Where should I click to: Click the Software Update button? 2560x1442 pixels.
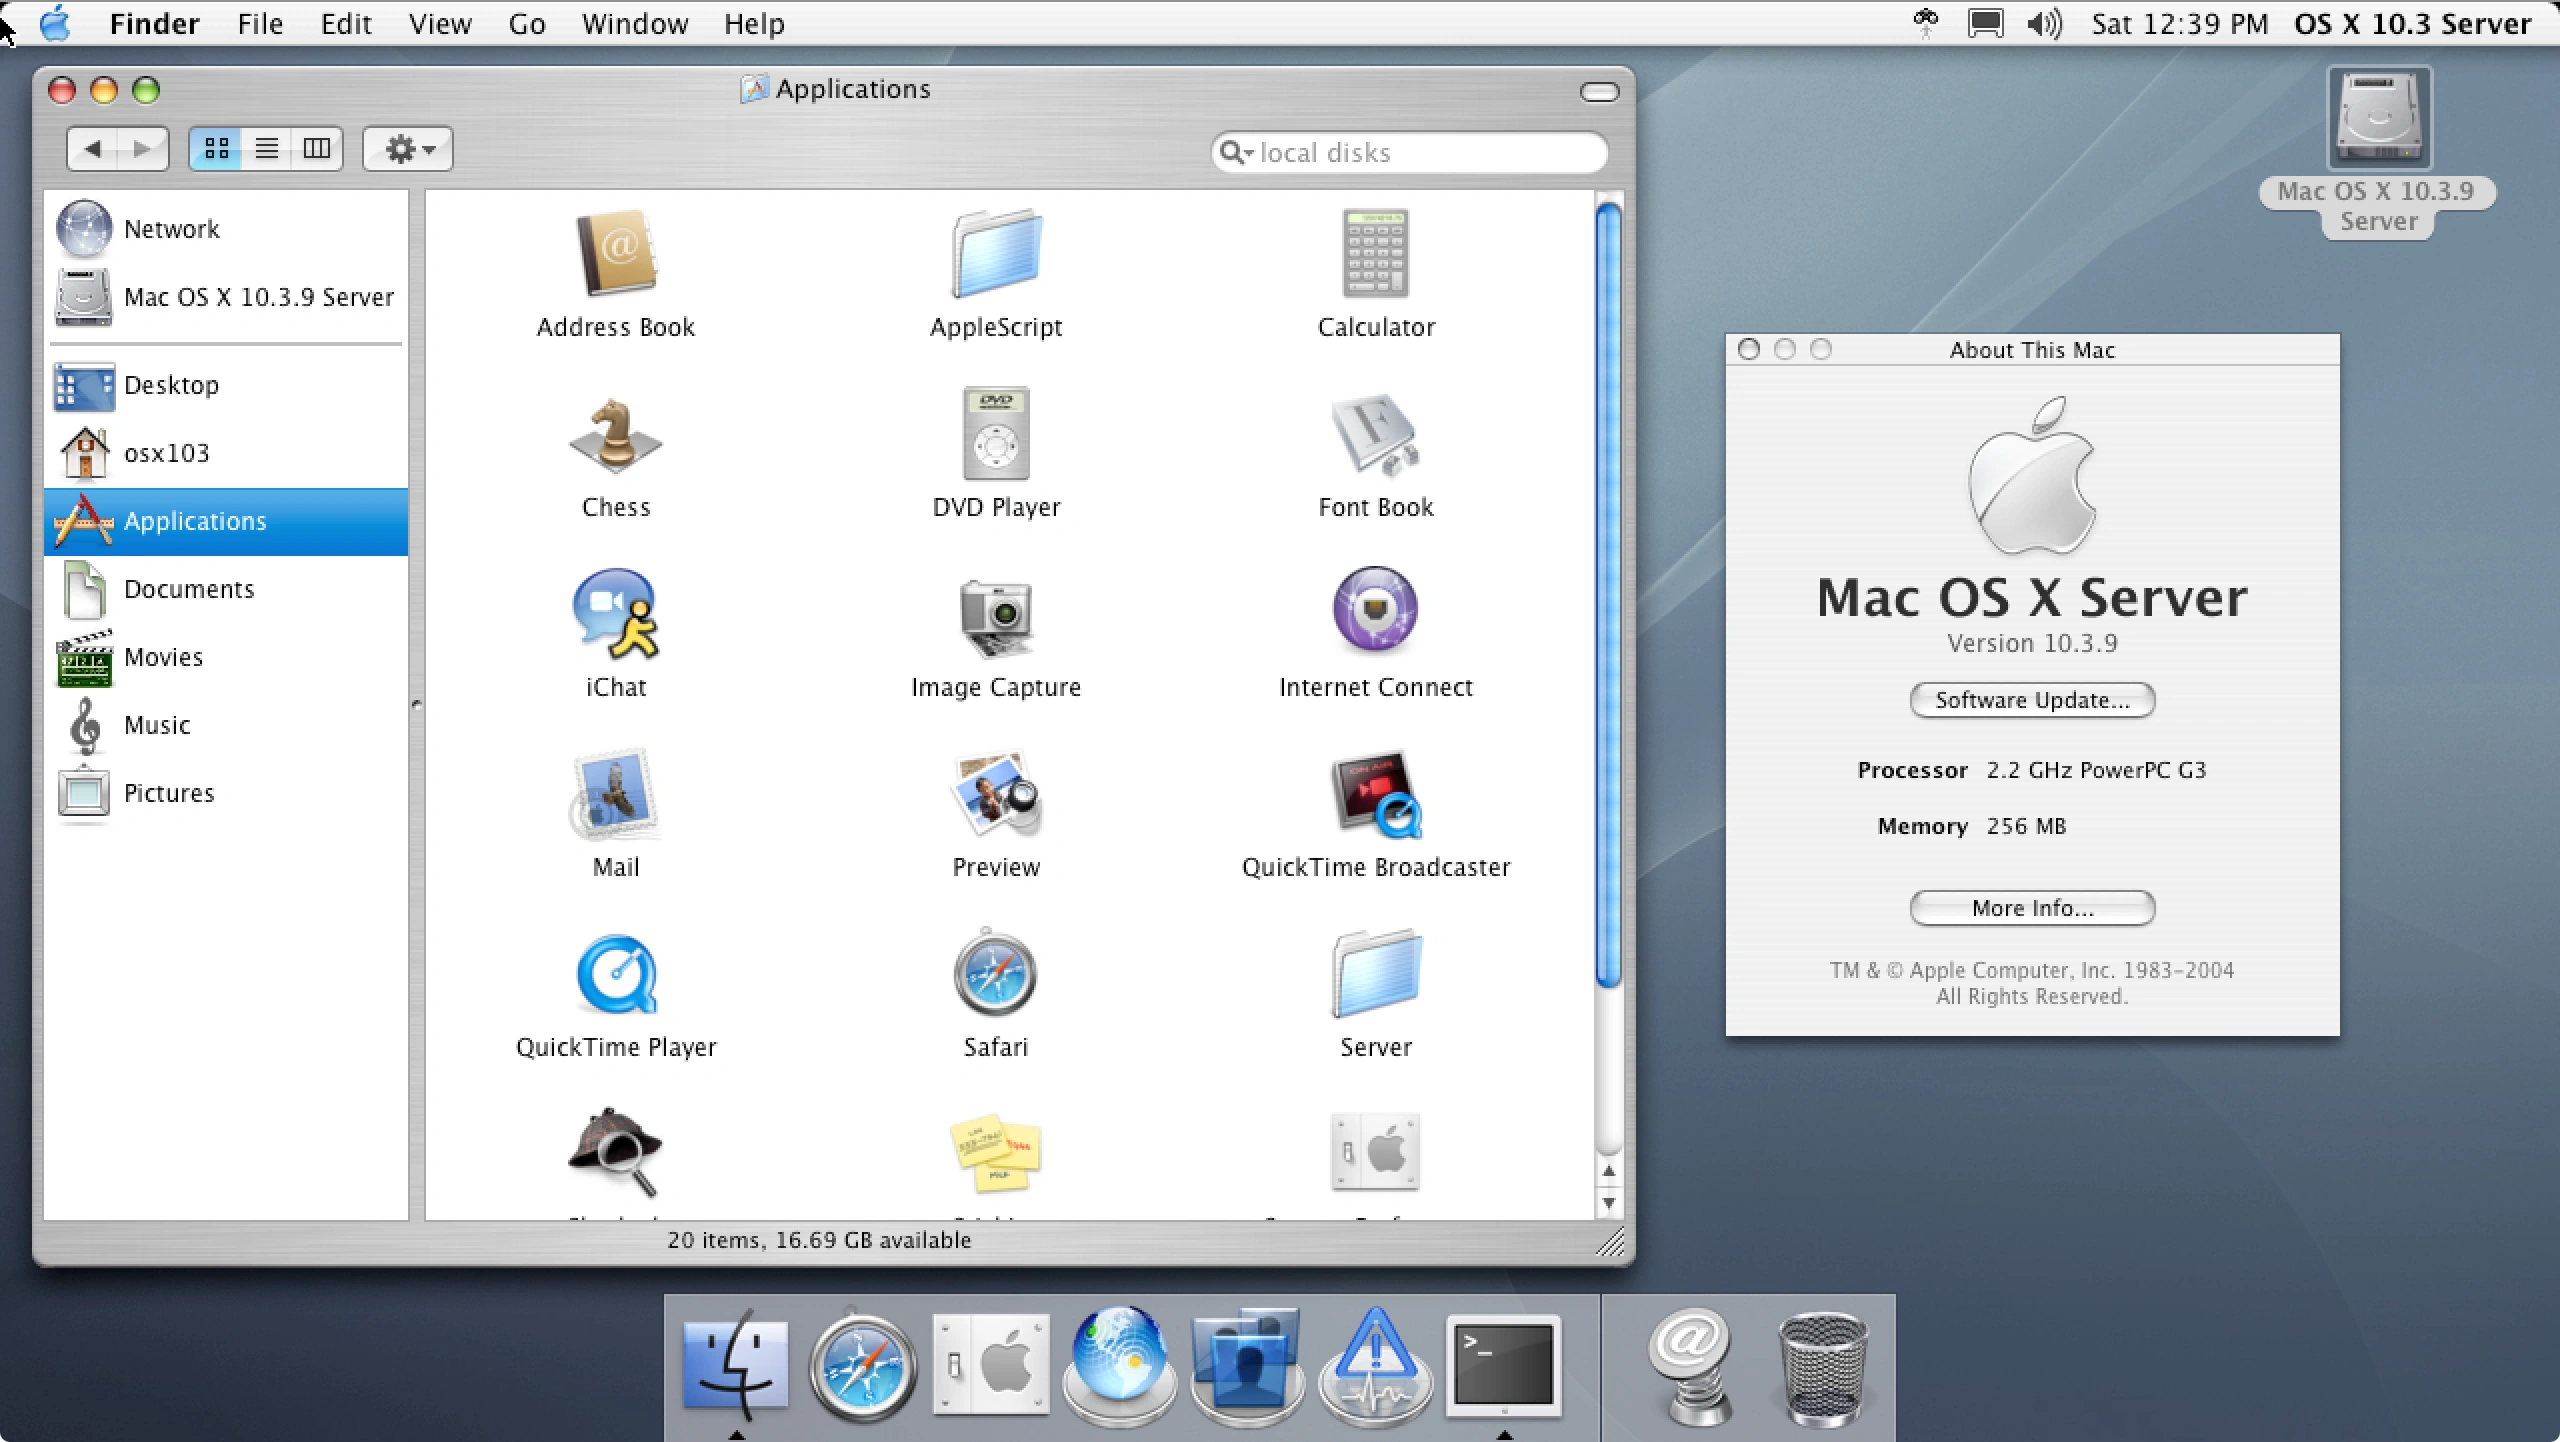coord(2032,700)
